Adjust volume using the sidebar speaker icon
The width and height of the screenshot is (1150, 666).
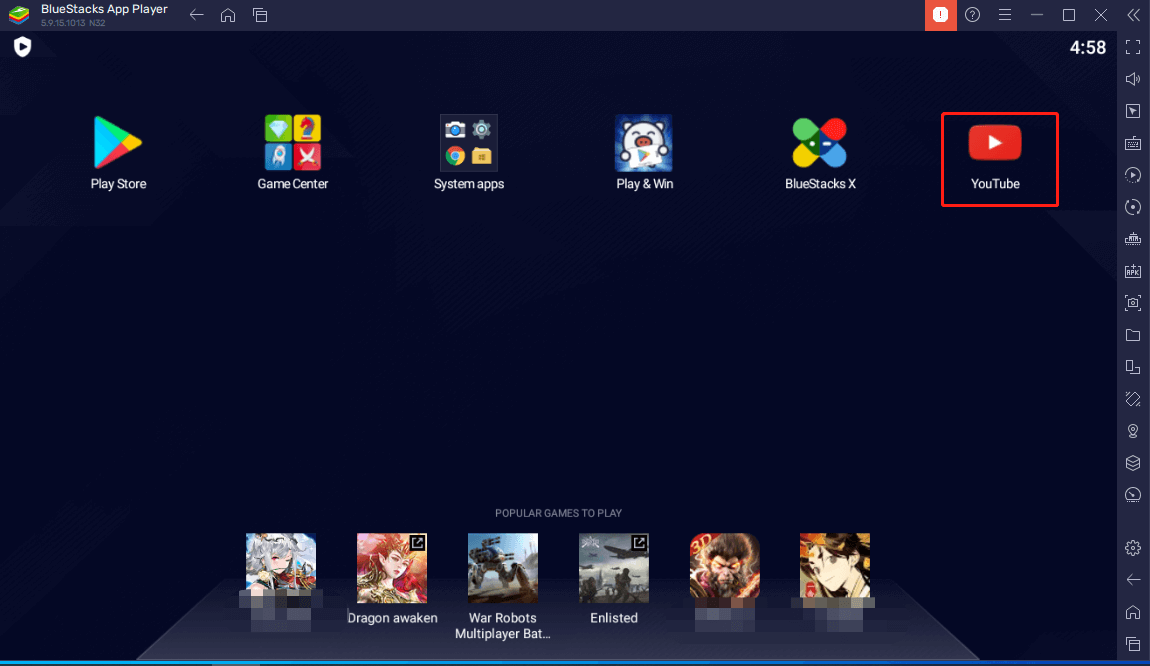1133,79
